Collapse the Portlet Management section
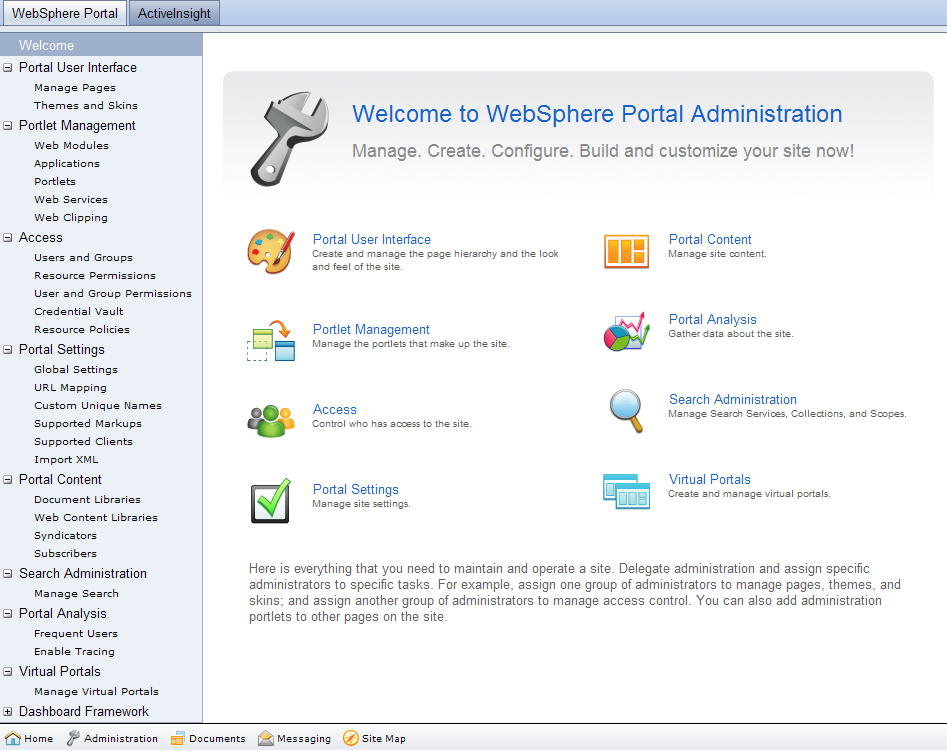Screen dimensions: 947x751 (8, 126)
